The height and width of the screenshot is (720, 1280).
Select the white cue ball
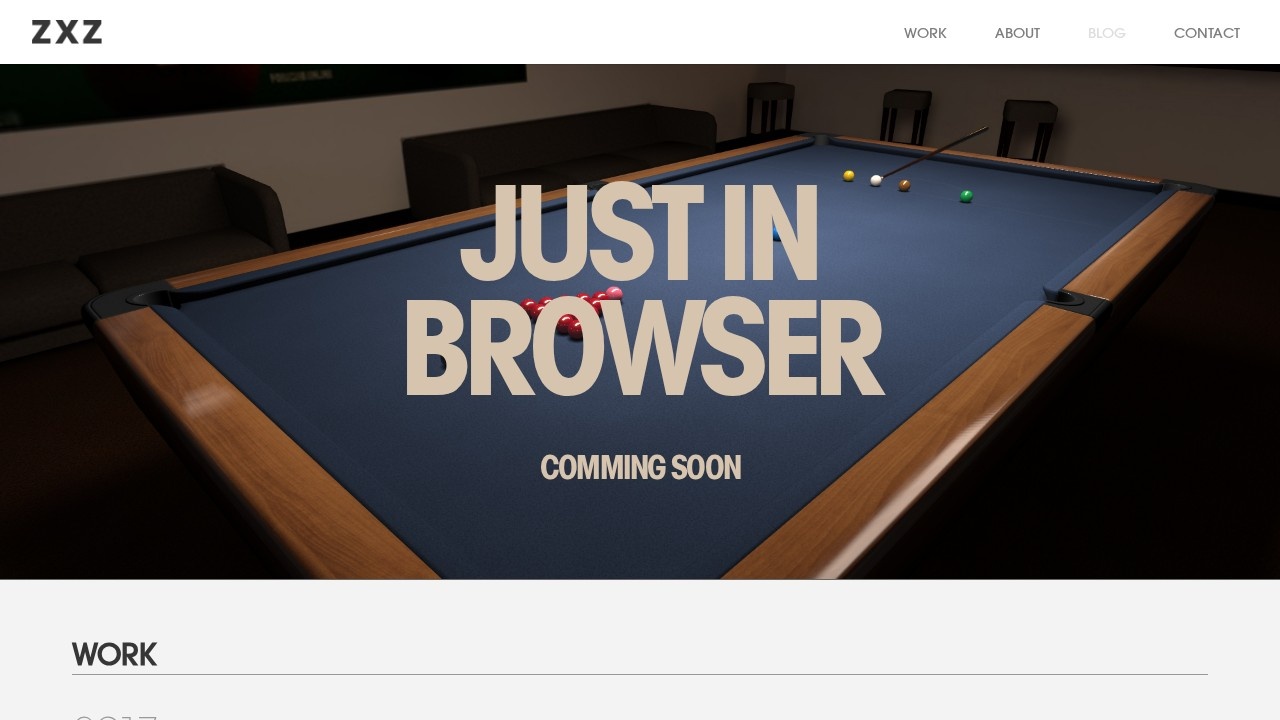(x=878, y=180)
